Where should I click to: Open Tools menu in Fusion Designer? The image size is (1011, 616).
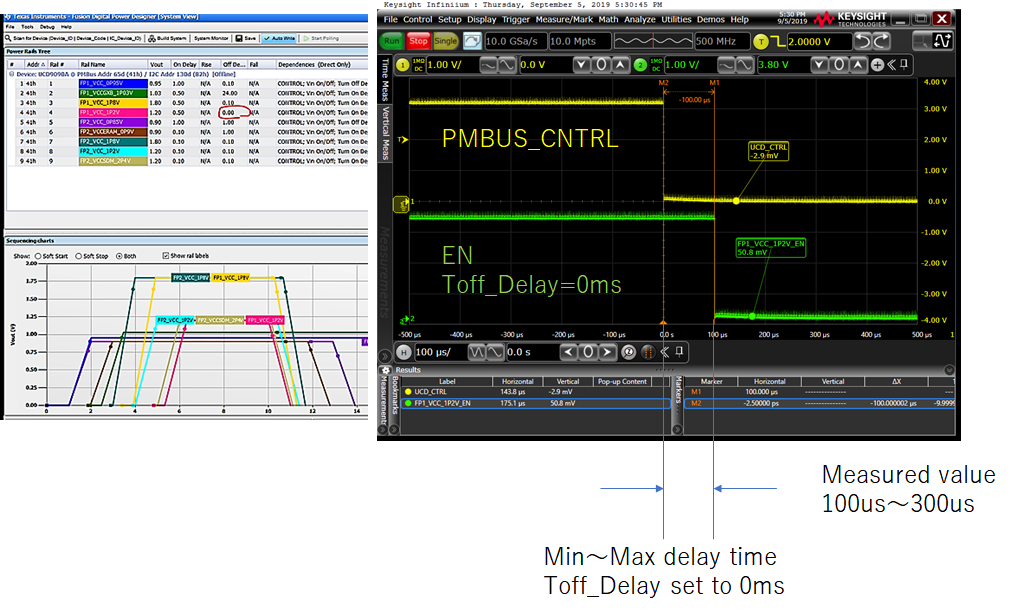[x=27, y=27]
